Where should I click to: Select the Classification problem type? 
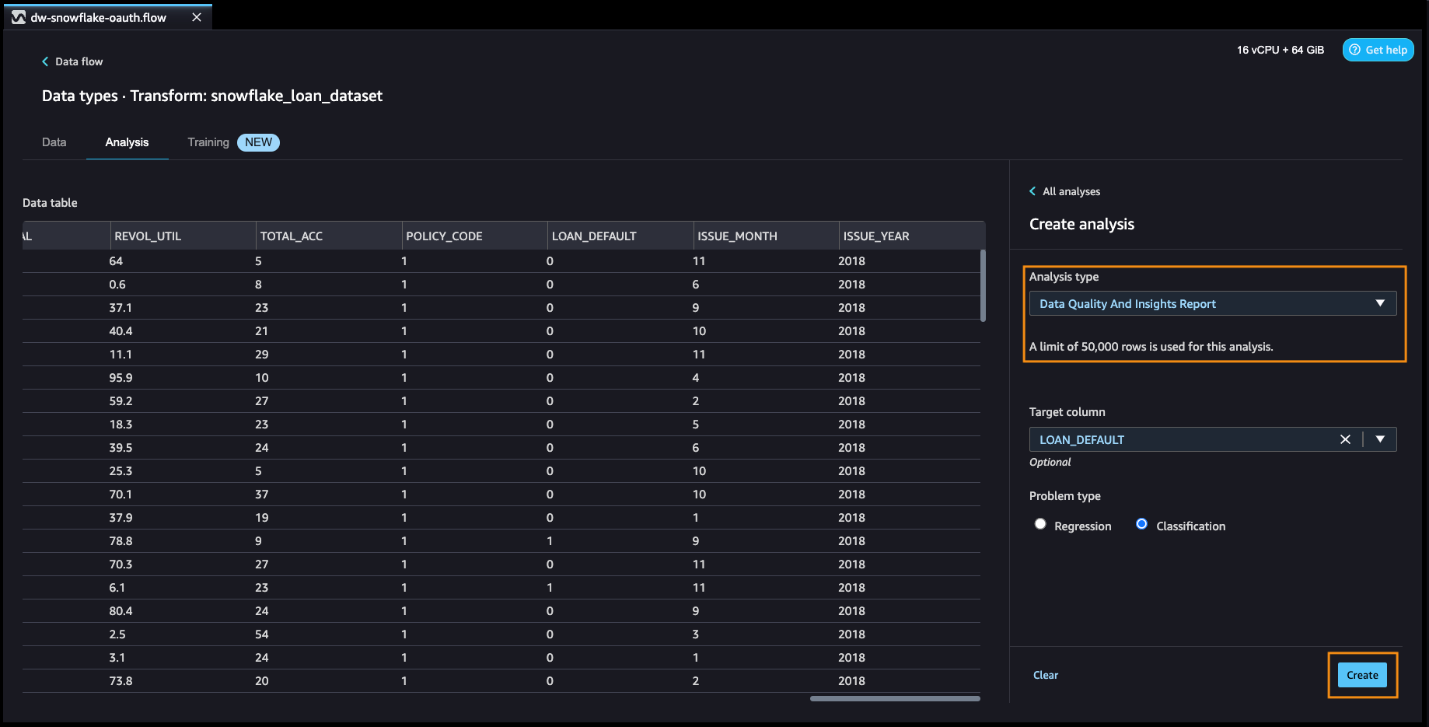pos(1142,524)
